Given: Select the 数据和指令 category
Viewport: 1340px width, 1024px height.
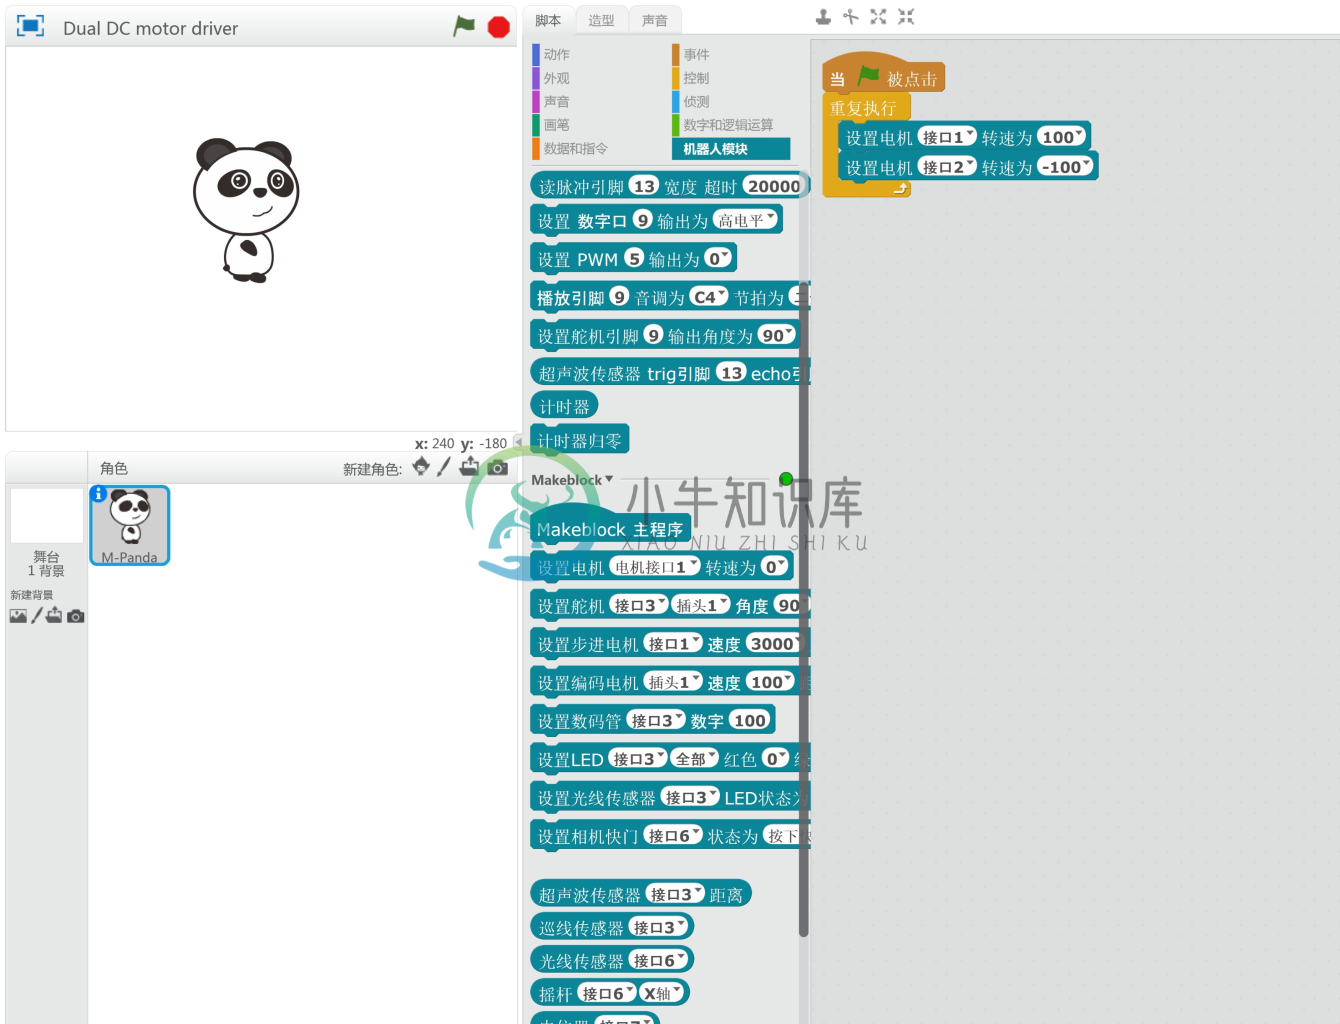Looking at the screenshot, I should click(575, 148).
